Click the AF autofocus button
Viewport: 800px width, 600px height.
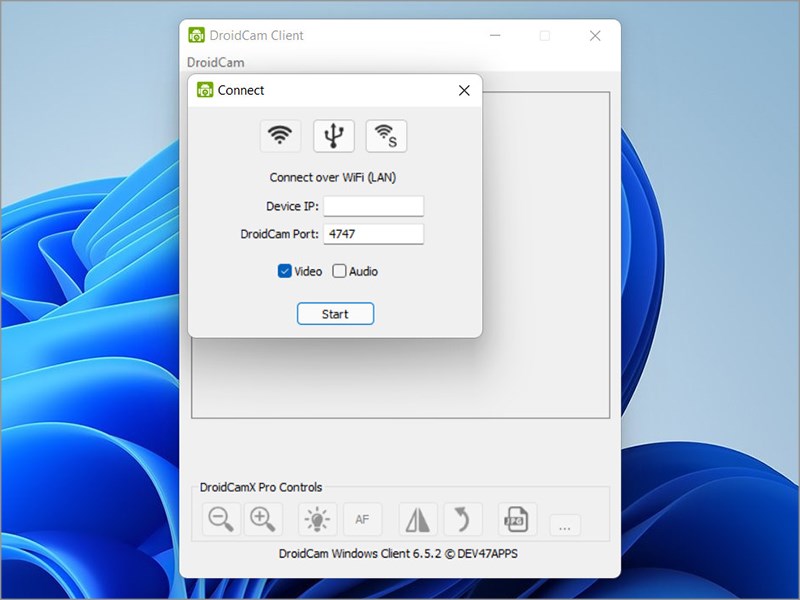click(x=362, y=519)
